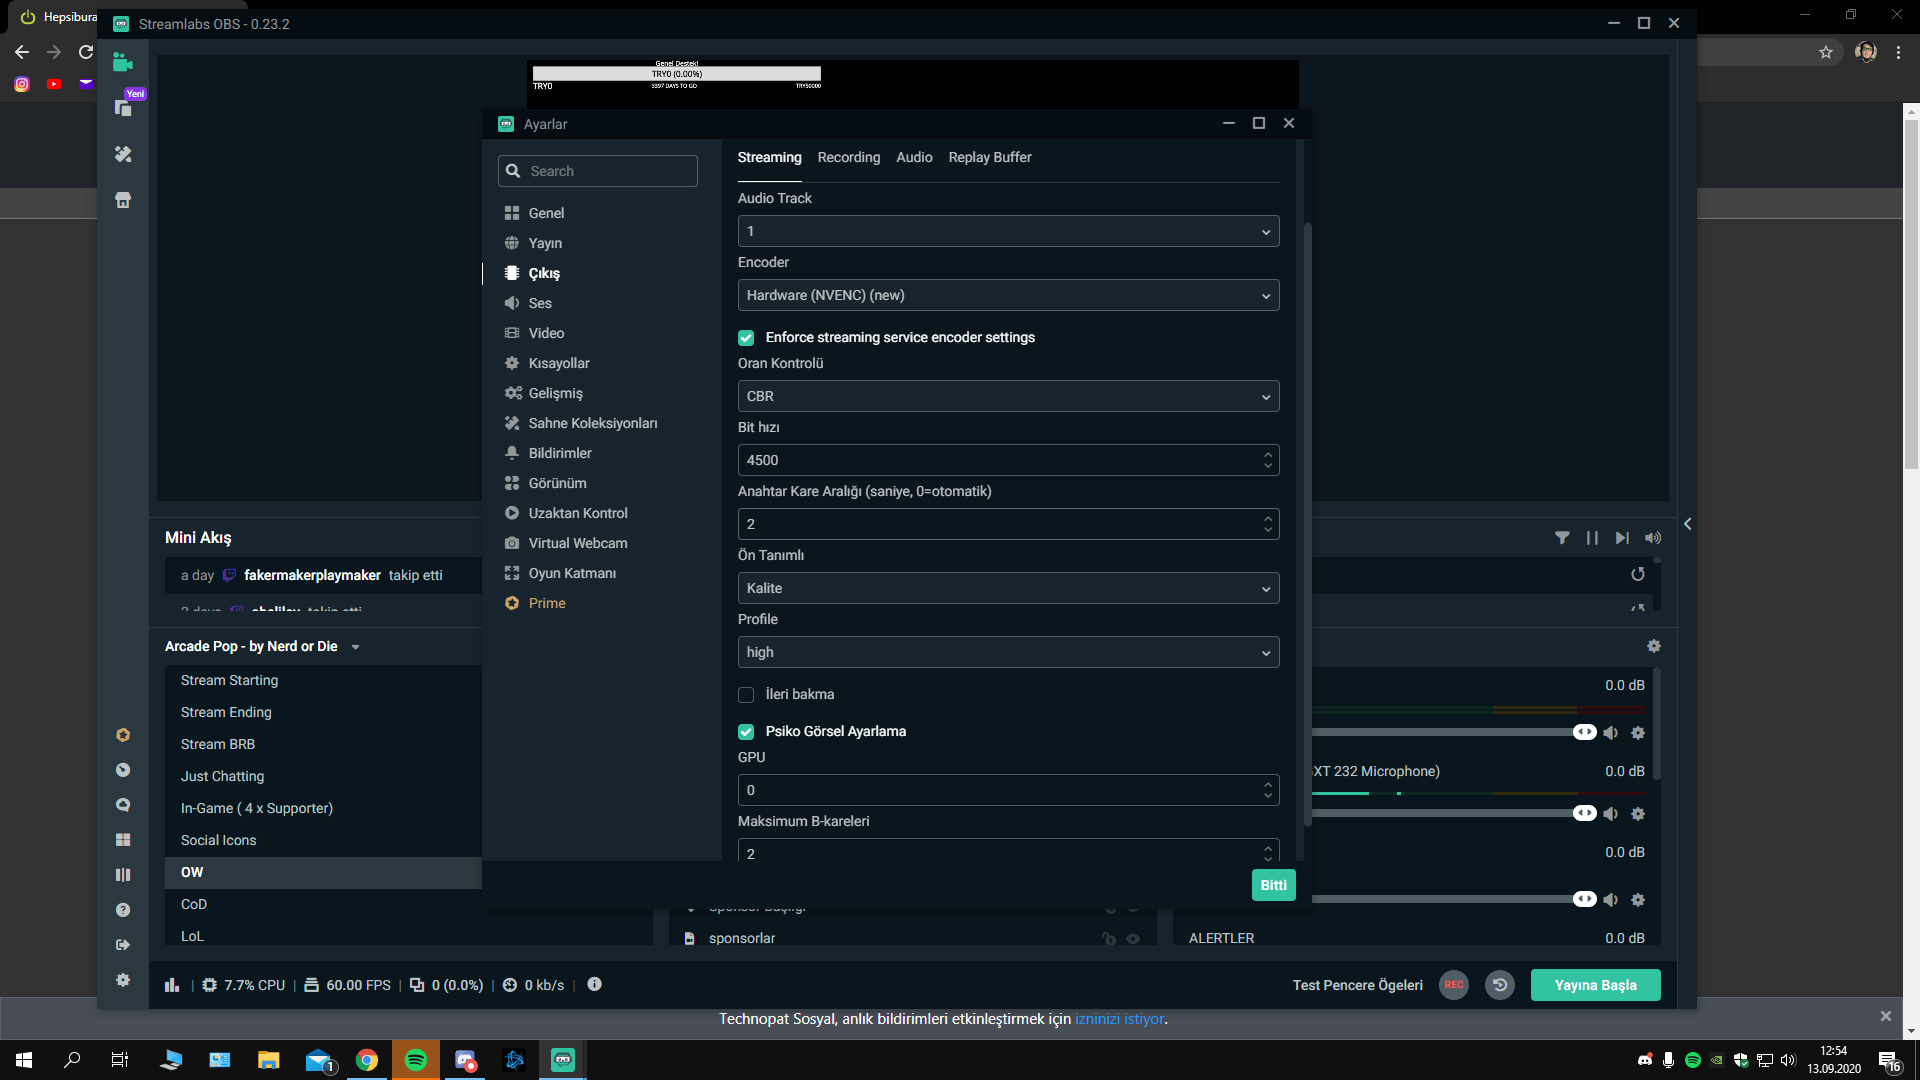1920x1080 pixels.
Task: Open the app store icon in sidebar
Action: pyautogui.click(x=123, y=200)
